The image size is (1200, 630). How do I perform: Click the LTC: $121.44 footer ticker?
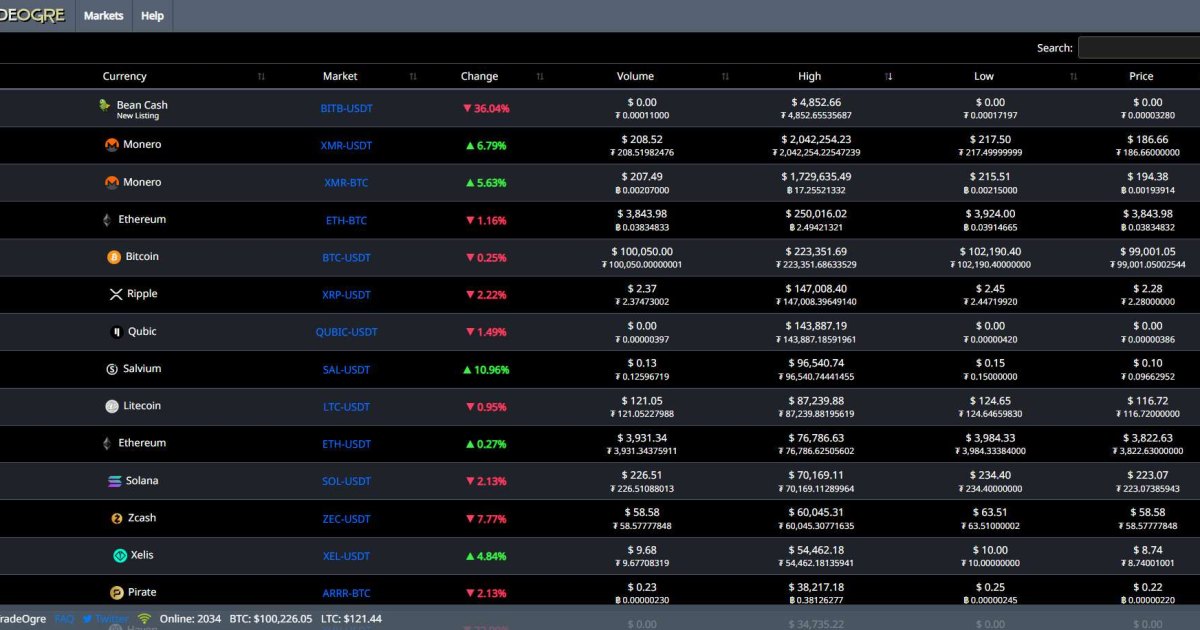click(x=351, y=619)
